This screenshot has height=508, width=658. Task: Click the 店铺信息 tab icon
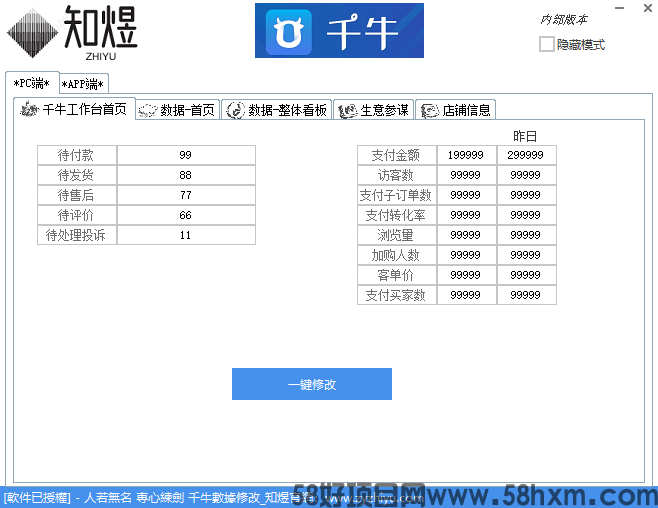[430, 111]
